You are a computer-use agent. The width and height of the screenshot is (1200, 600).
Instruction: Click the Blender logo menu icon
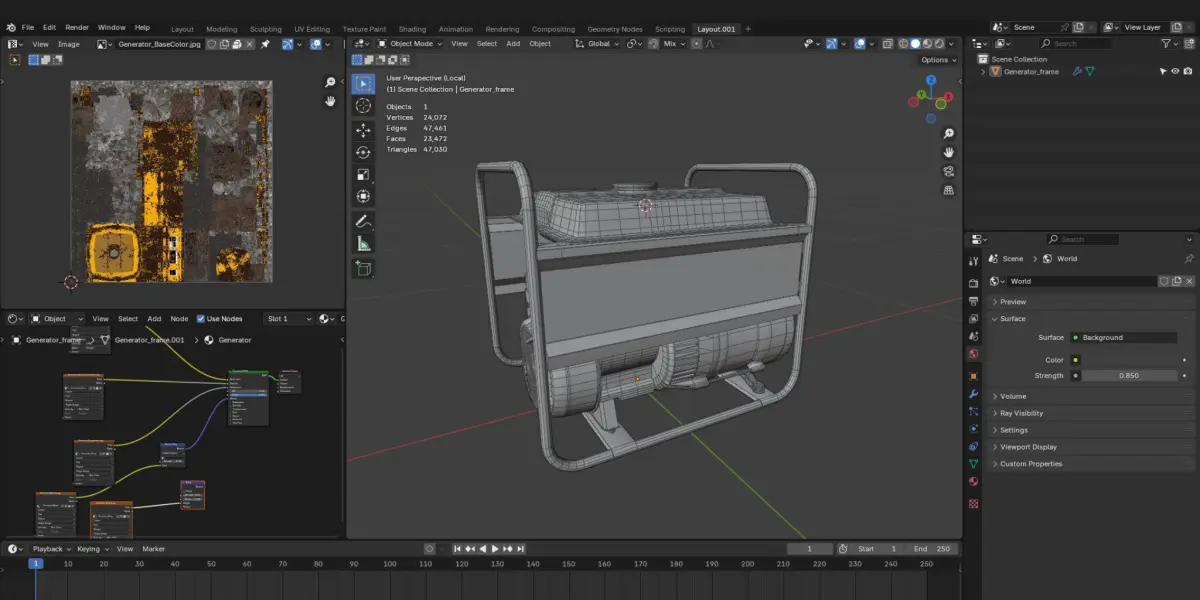(10, 27)
